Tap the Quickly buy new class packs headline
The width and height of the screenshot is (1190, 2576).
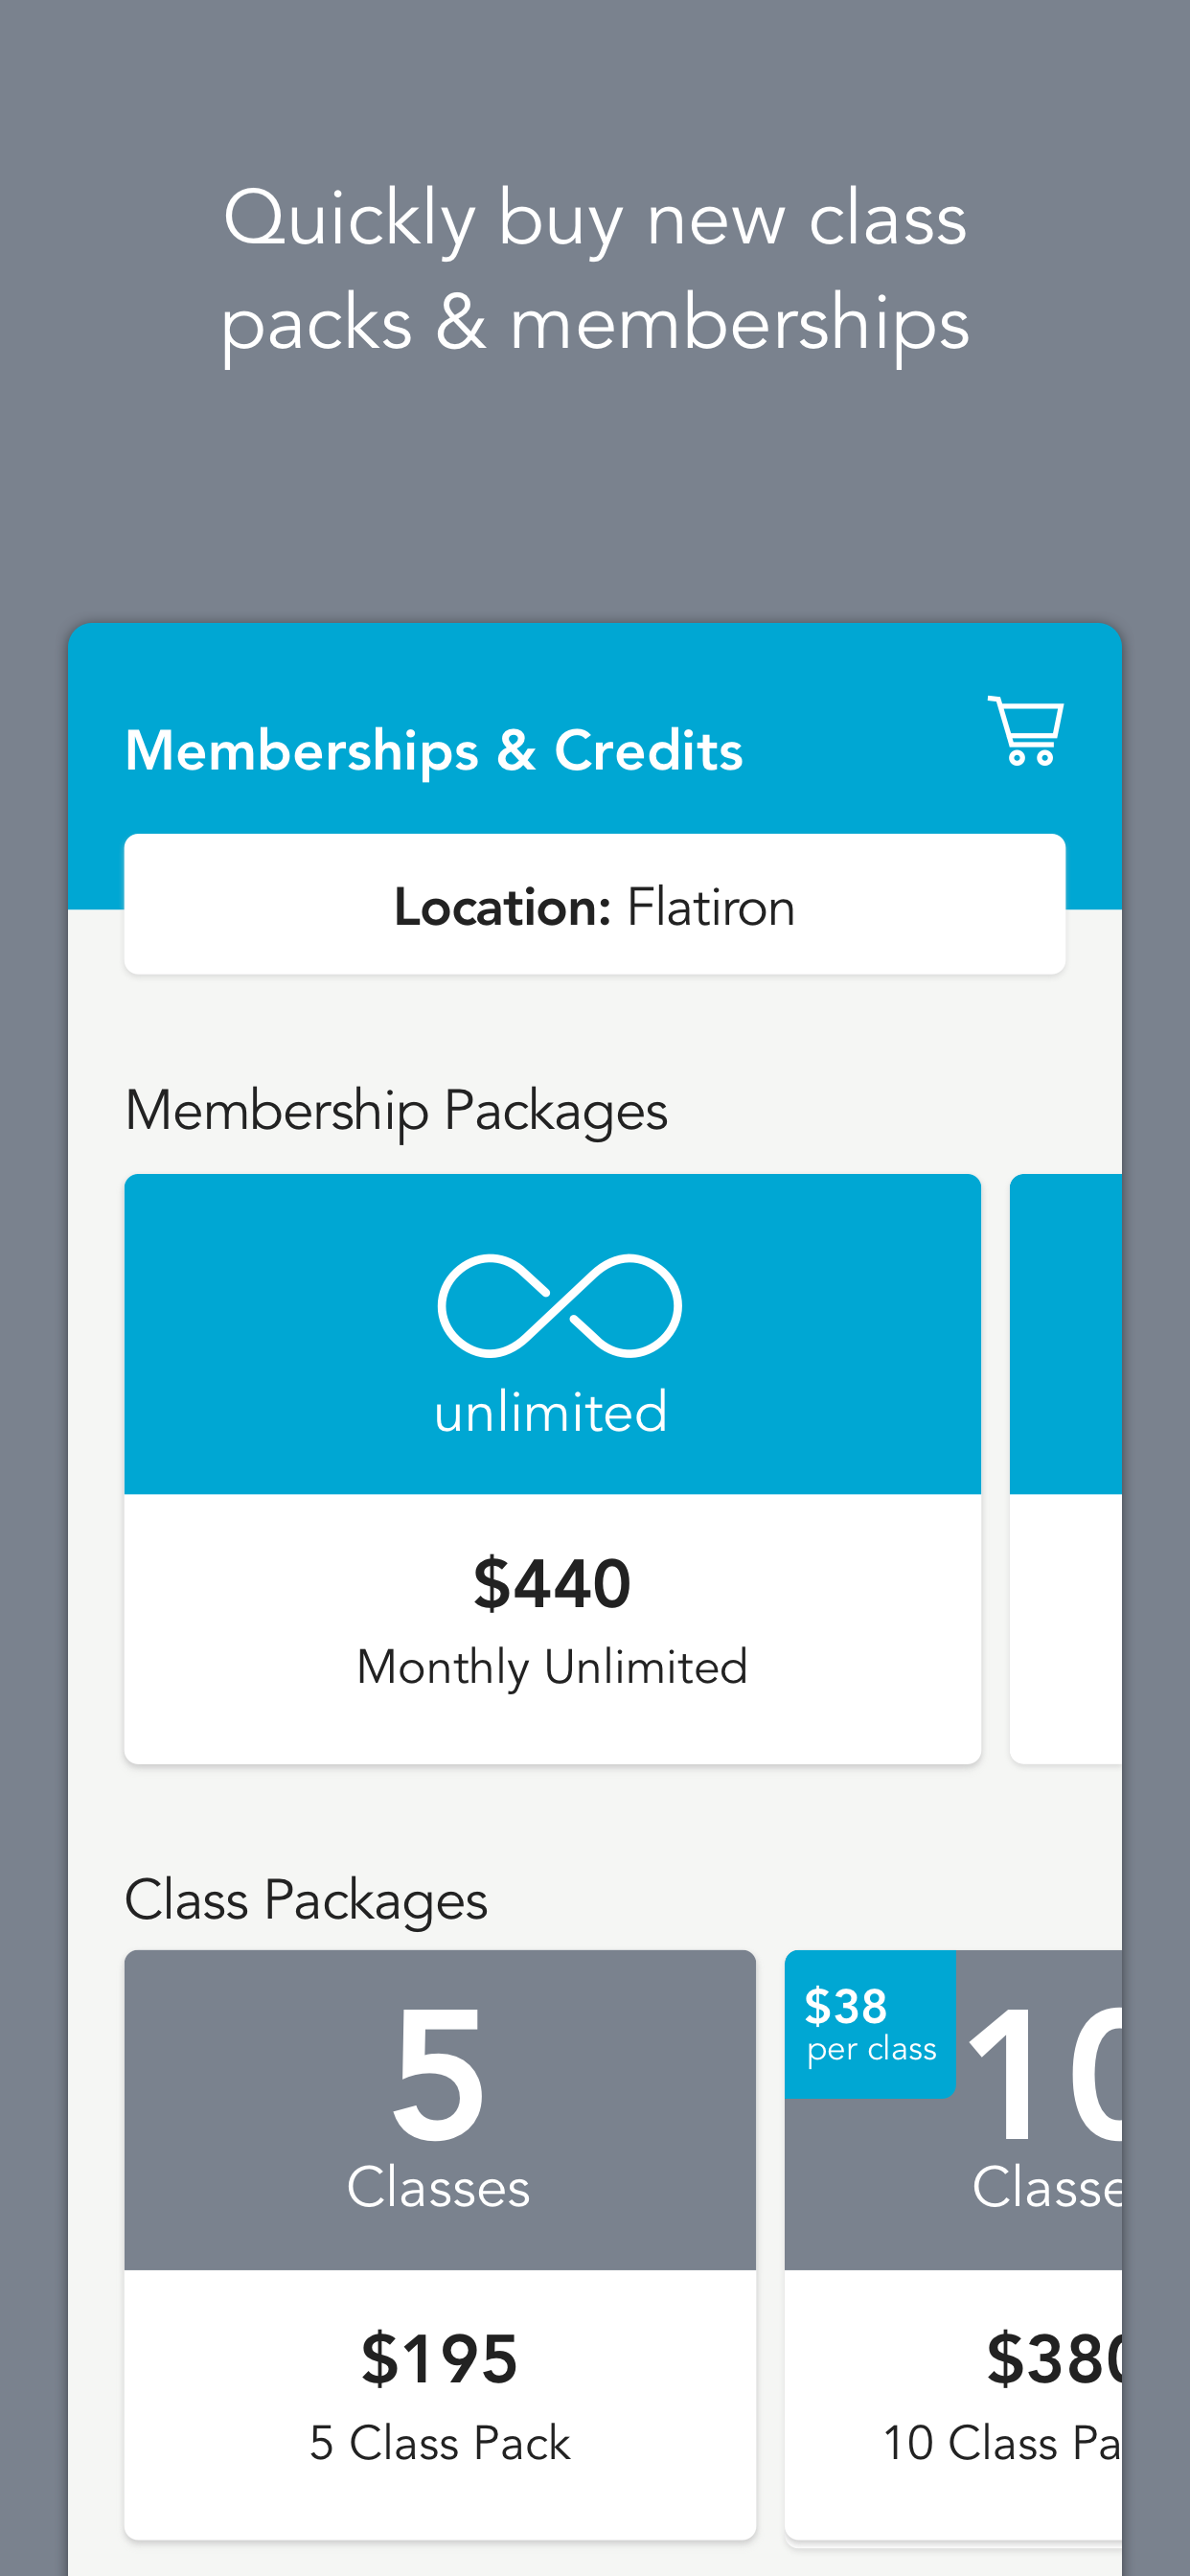point(595,270)
